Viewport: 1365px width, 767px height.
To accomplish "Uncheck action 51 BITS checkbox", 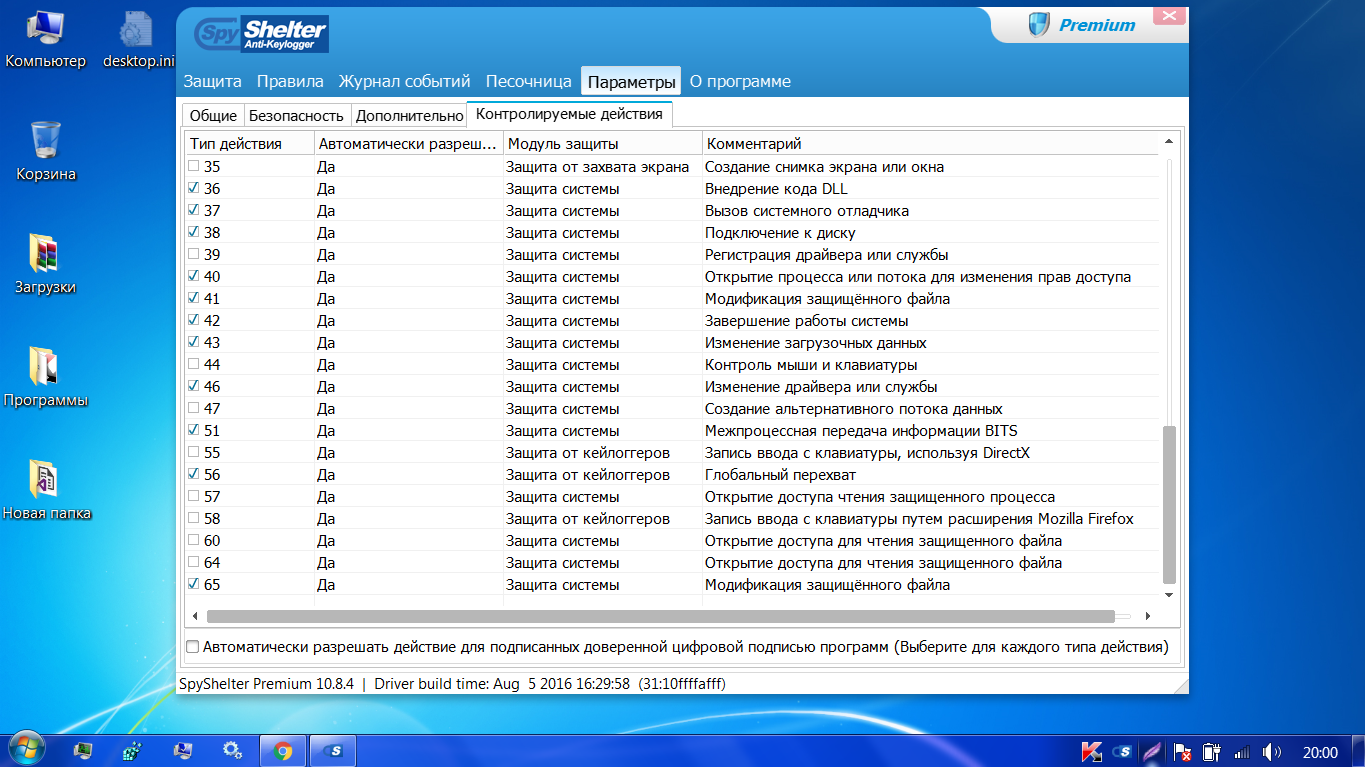I will tap(194, 430).
